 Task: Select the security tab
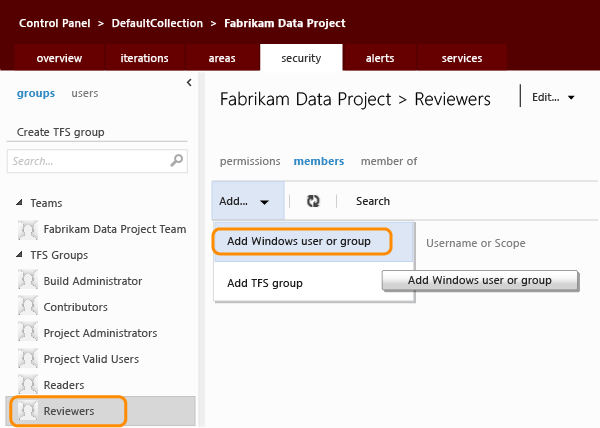pyautogui.click(x=301, y=58)
